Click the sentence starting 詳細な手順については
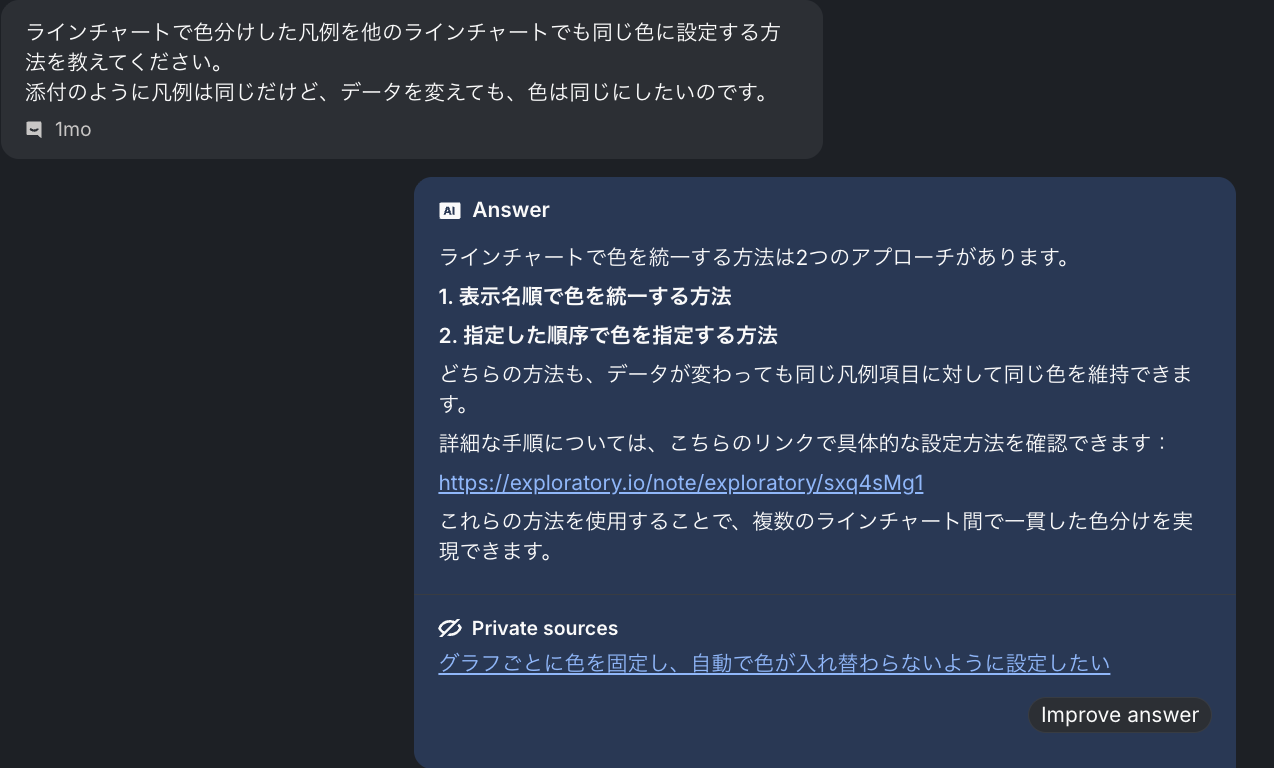Viewport: 1274px width, 768px height. click(x=804, y=443)
